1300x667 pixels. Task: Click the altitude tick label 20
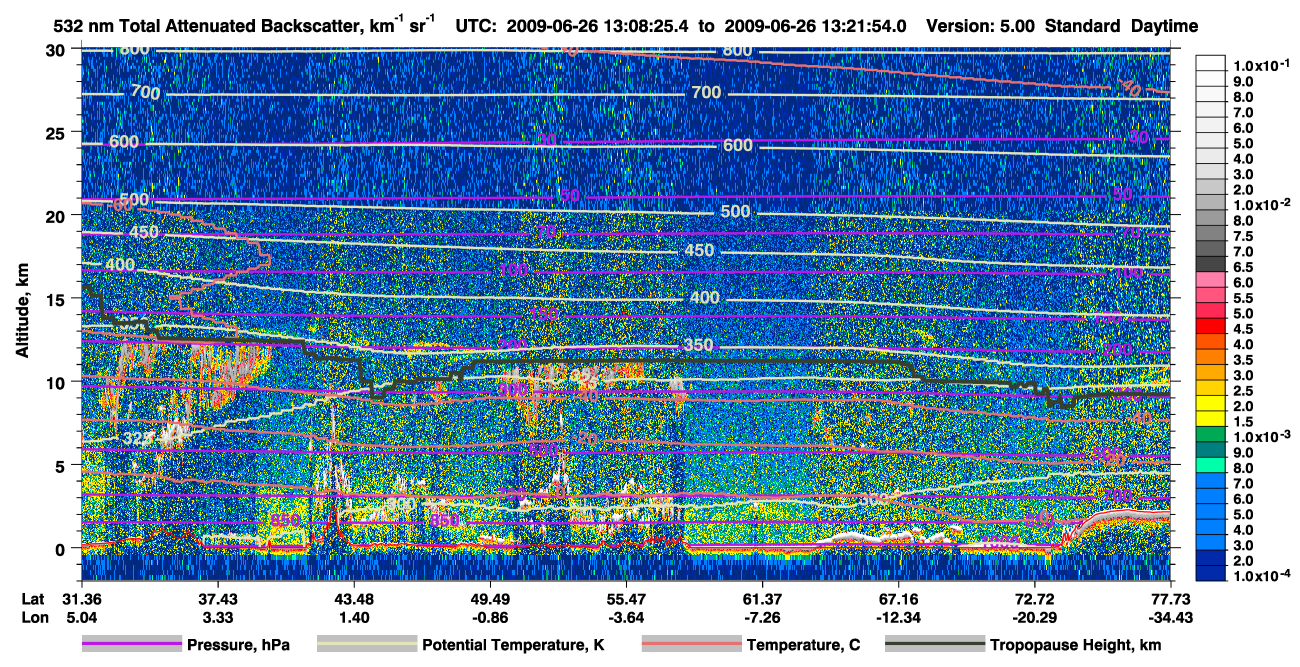click(x=57, y=215)
